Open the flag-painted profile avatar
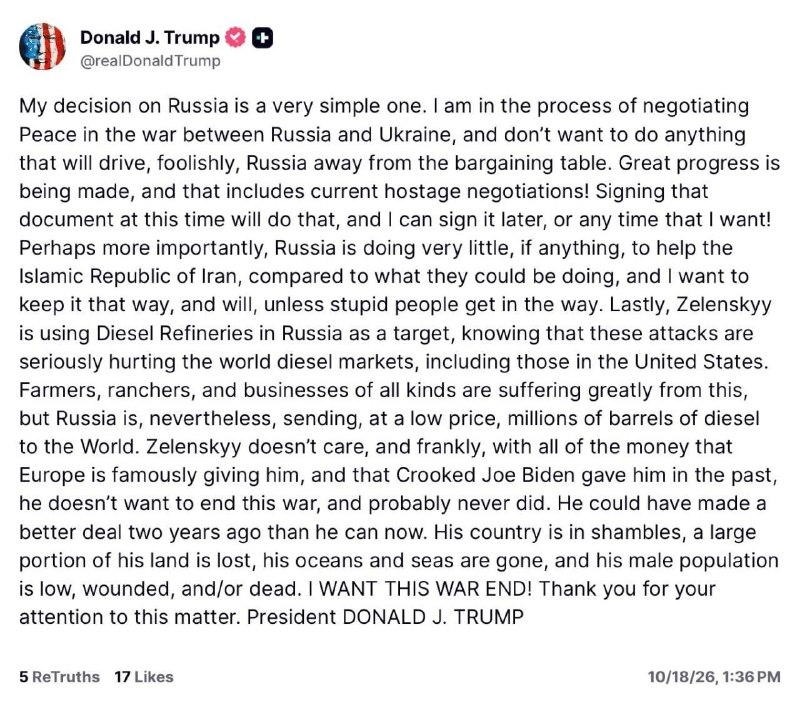This screenshot has width=800, height=707. tap(42, 46)
